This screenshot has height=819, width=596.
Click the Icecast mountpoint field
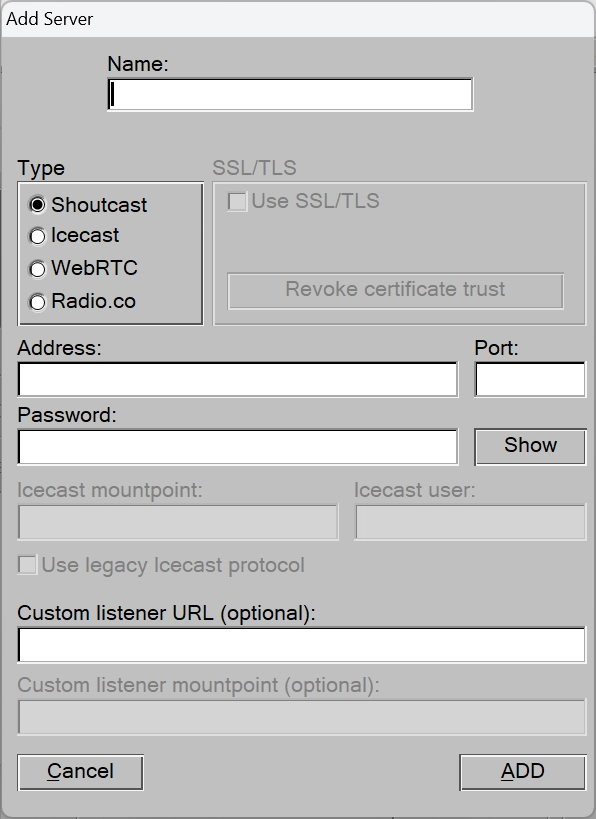point(178,522)
